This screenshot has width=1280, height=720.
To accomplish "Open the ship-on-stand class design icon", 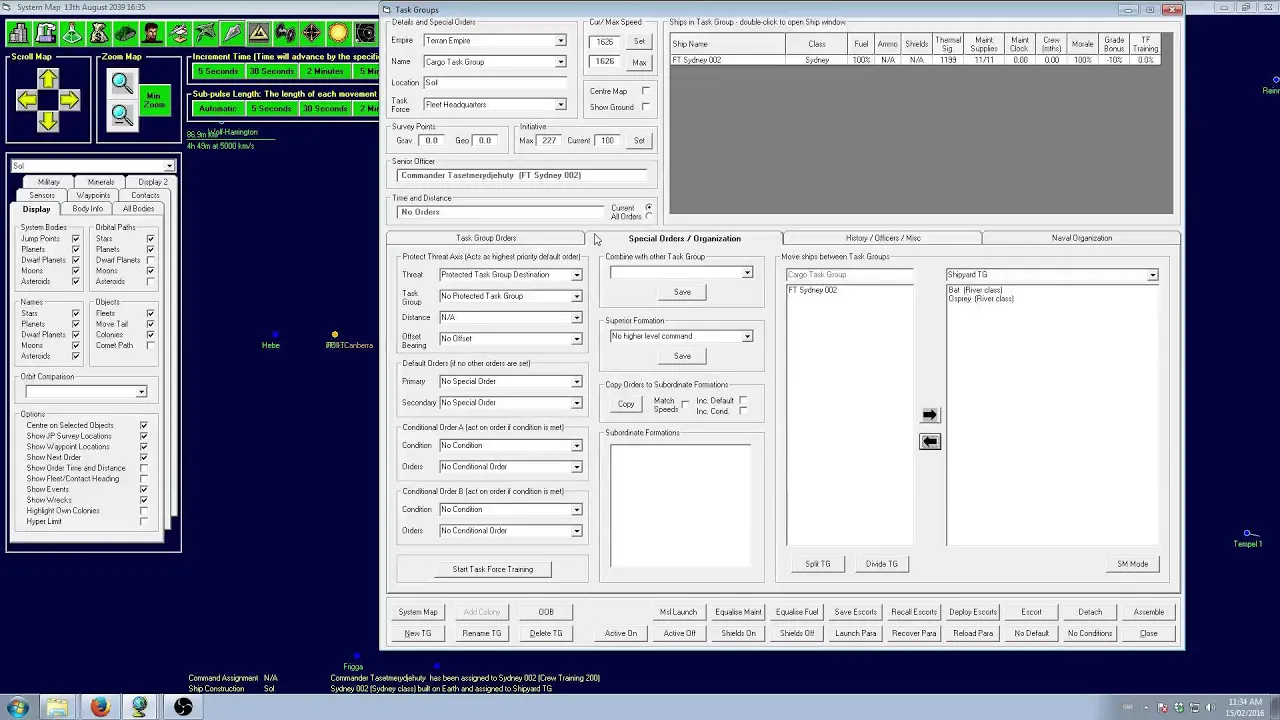I will (178, 34).
